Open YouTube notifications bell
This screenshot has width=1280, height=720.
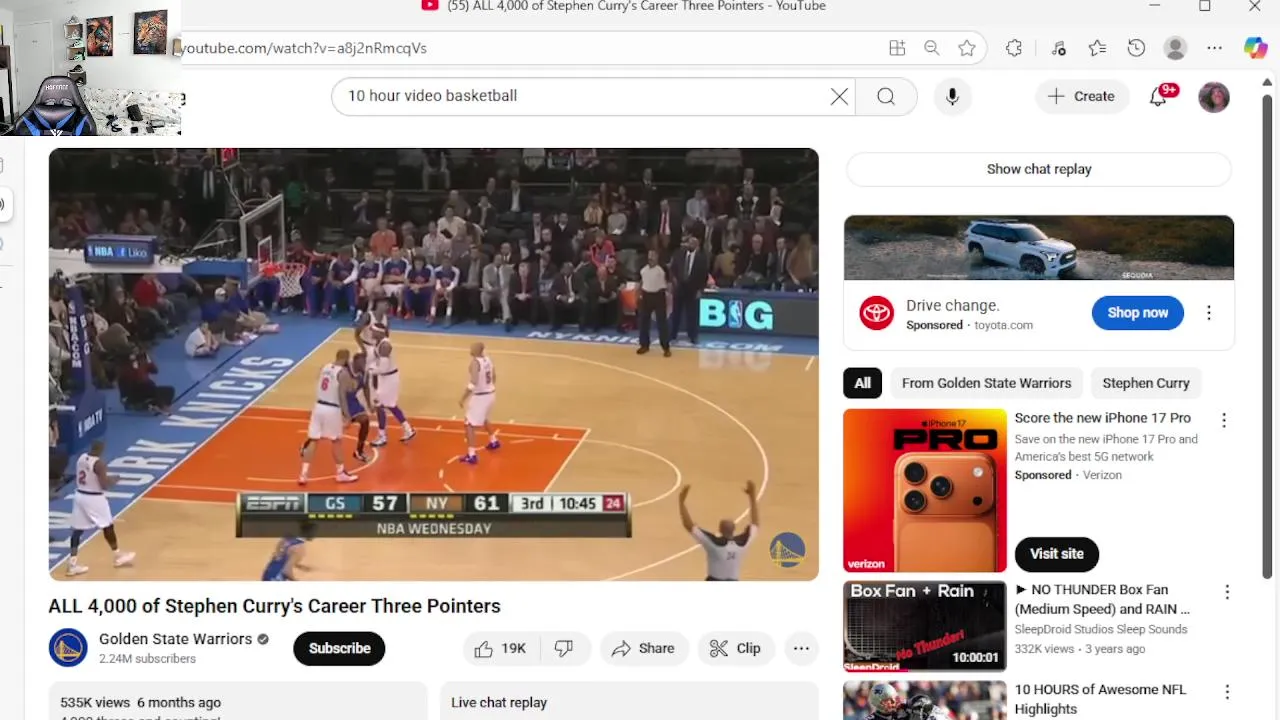pyautogui.click(x=1158, y=96)
